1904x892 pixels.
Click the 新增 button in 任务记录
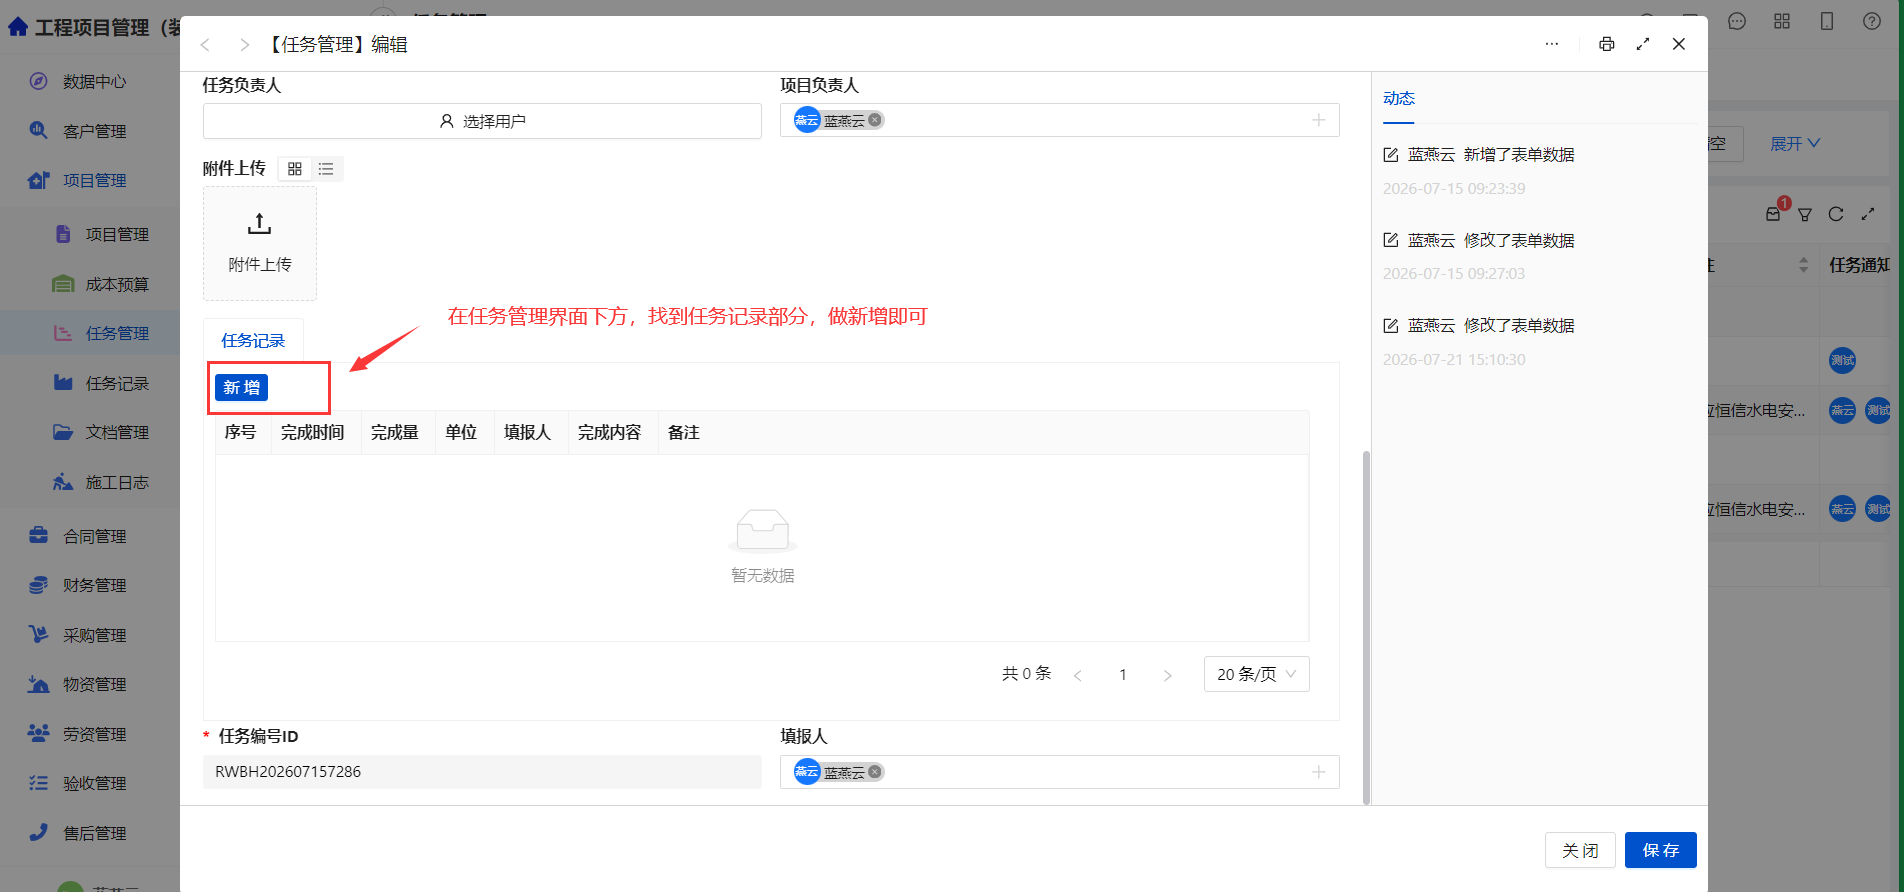[x=241, y=387]
